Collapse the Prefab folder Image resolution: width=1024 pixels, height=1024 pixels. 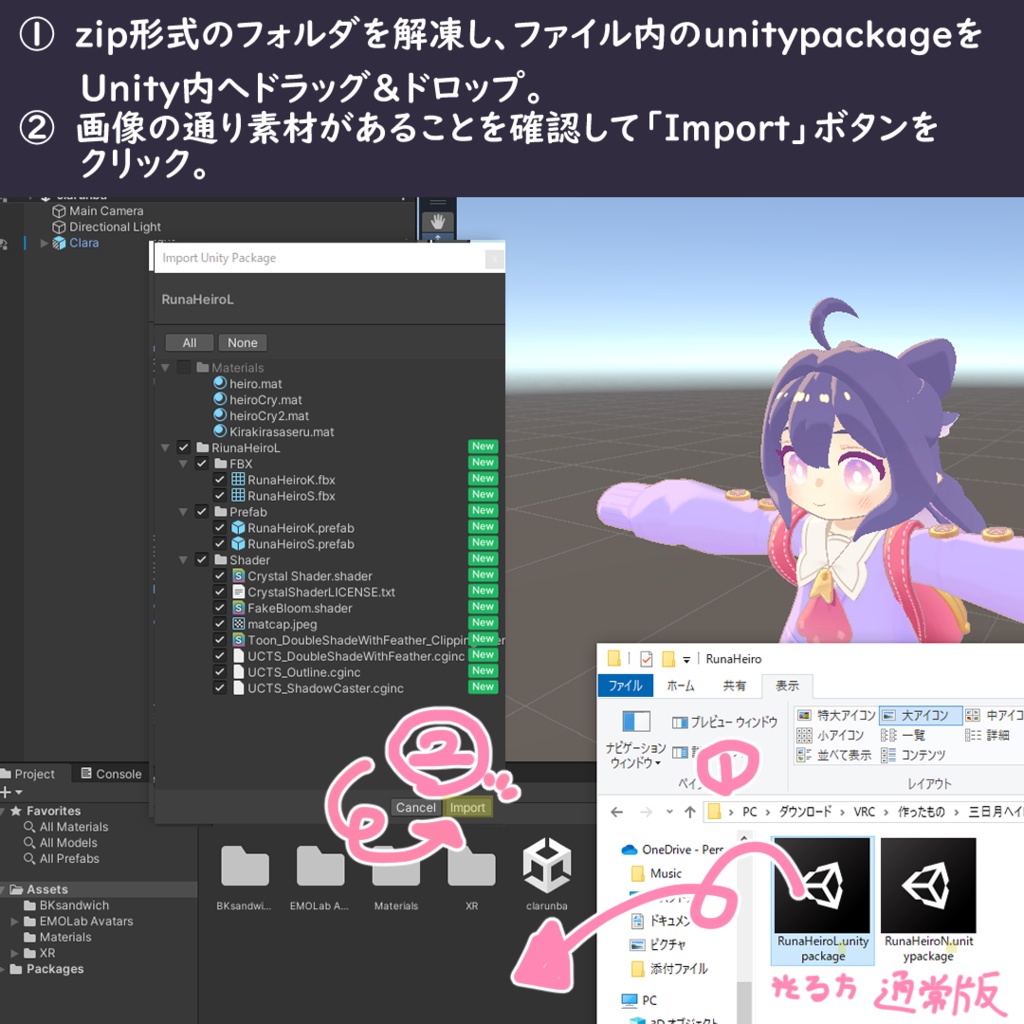pyautogui.click(x=184, y=512)
